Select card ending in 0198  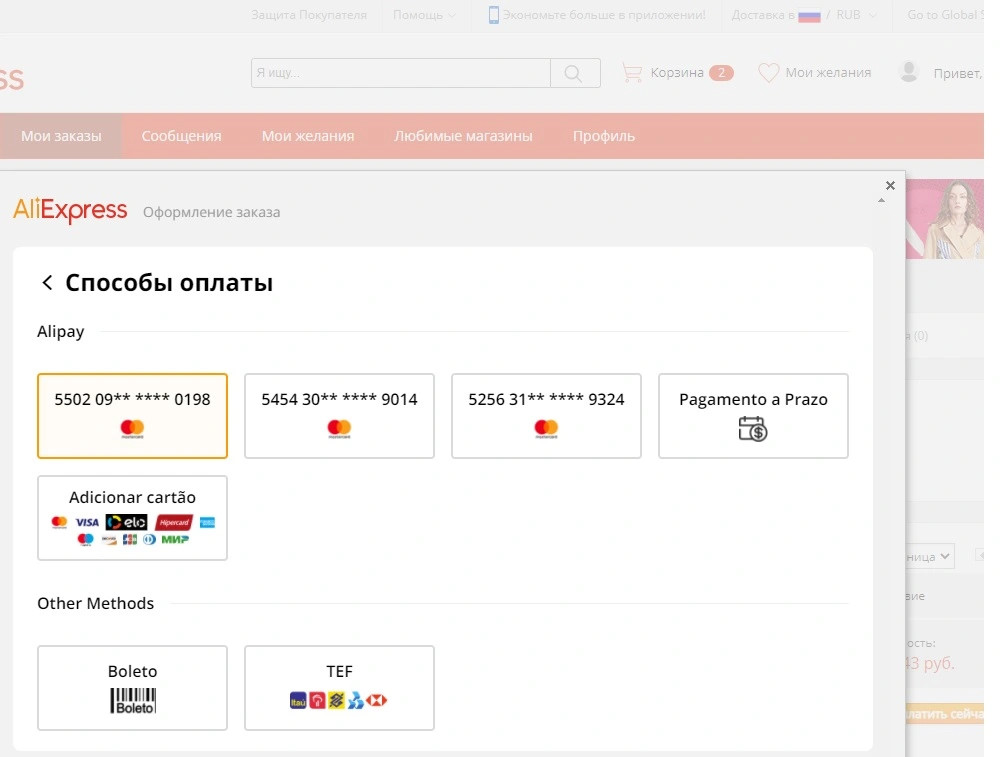pyautogui.click(x=132, y=416)
